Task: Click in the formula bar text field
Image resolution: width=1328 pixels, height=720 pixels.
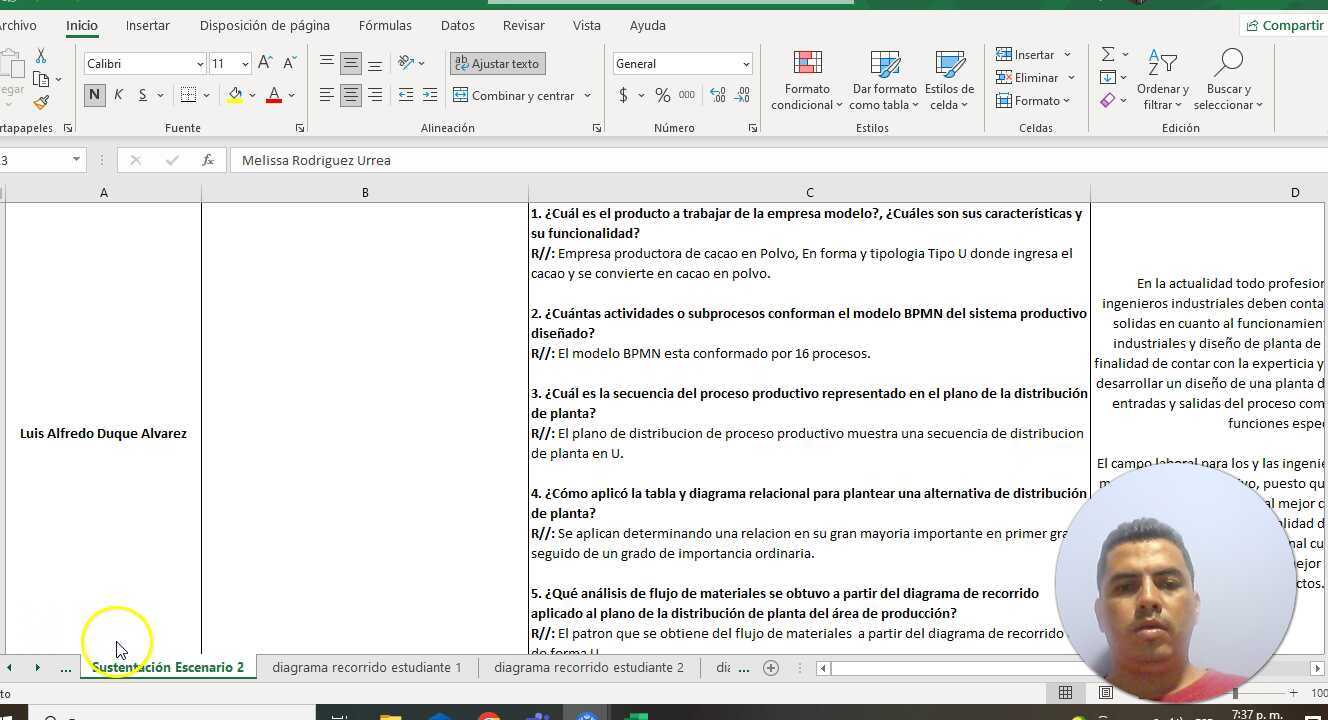Action: click(780, 160)
